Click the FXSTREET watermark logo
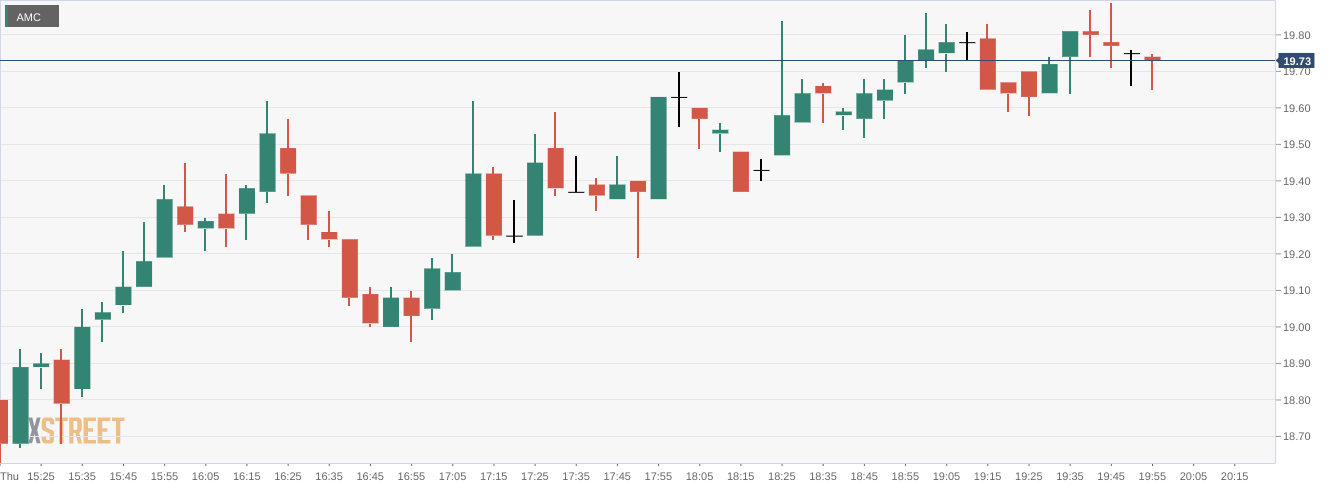 coord(75,431)
